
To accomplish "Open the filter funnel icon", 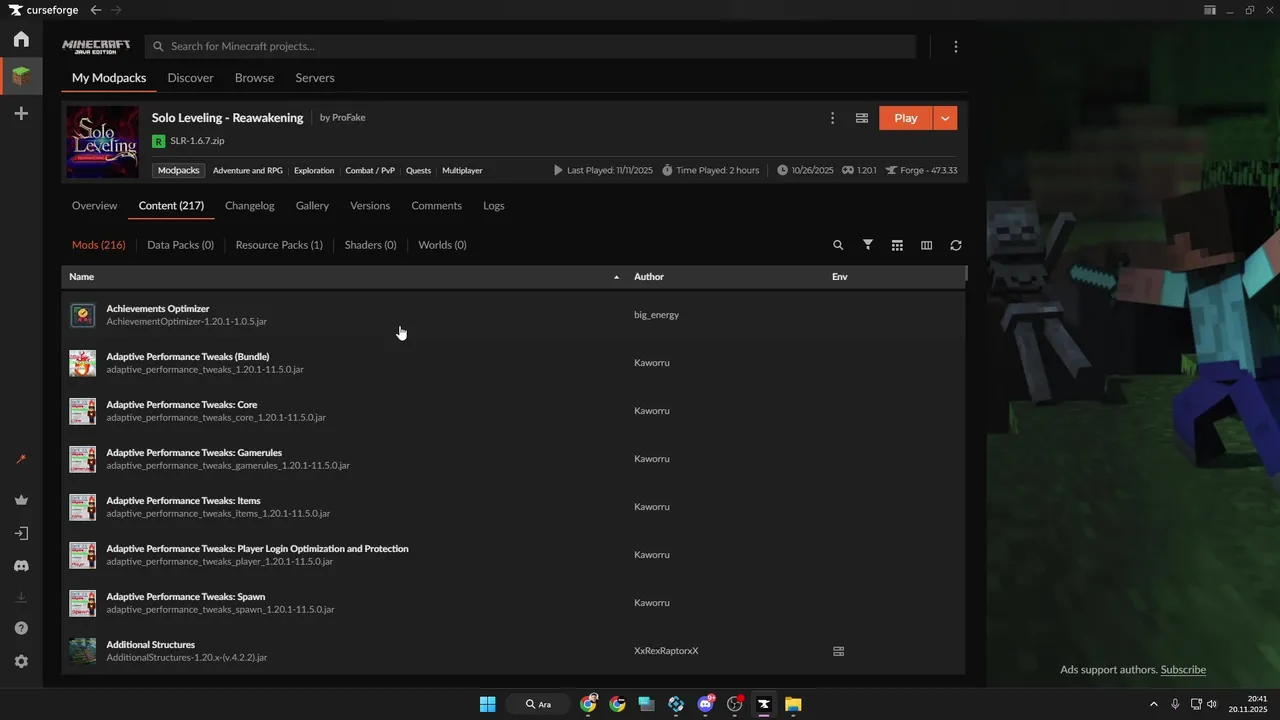I will [868, 245].
